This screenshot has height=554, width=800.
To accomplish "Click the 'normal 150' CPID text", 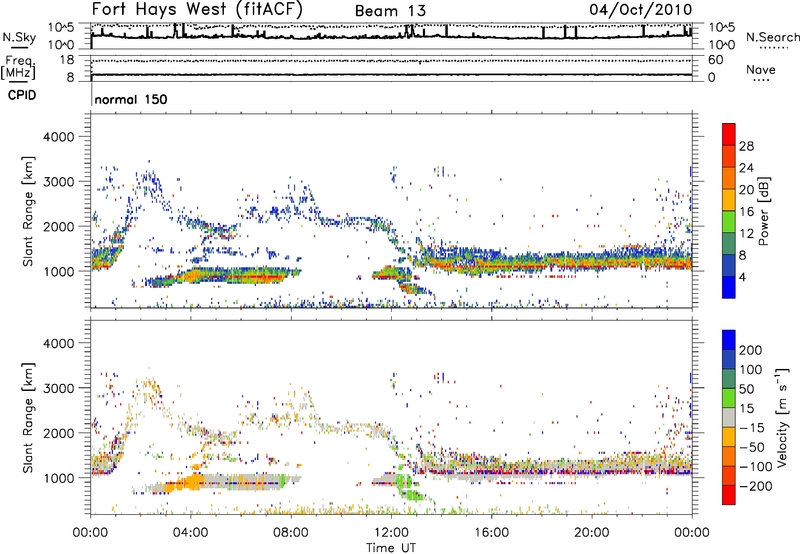I will click(131, 99).
